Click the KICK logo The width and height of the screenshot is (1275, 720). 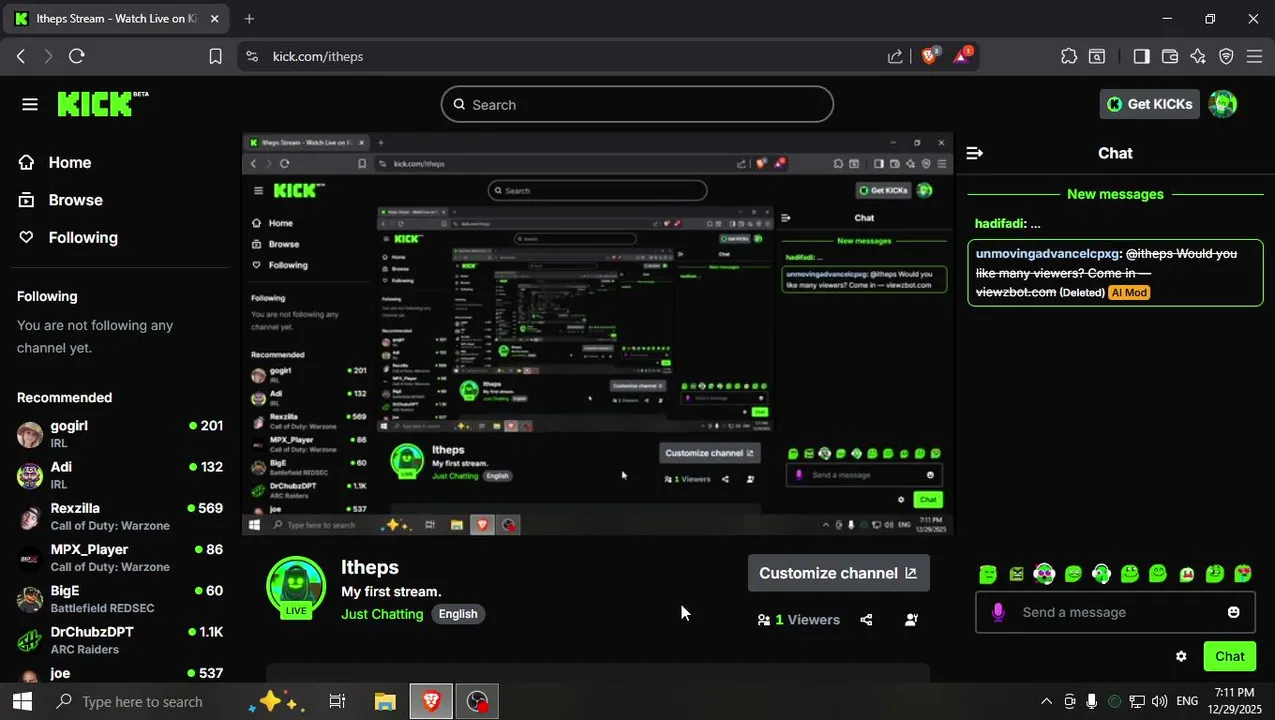click(102, 104)
